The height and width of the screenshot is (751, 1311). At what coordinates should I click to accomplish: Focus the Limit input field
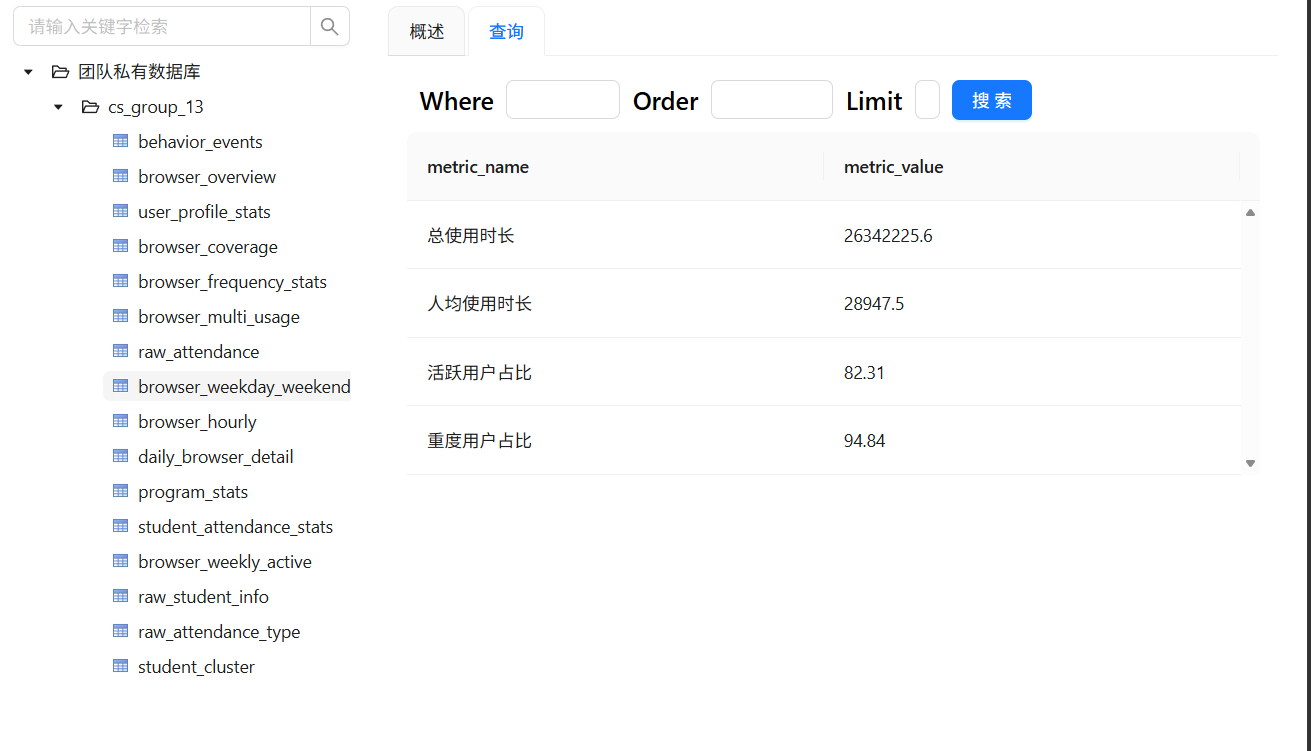point(927,100)
